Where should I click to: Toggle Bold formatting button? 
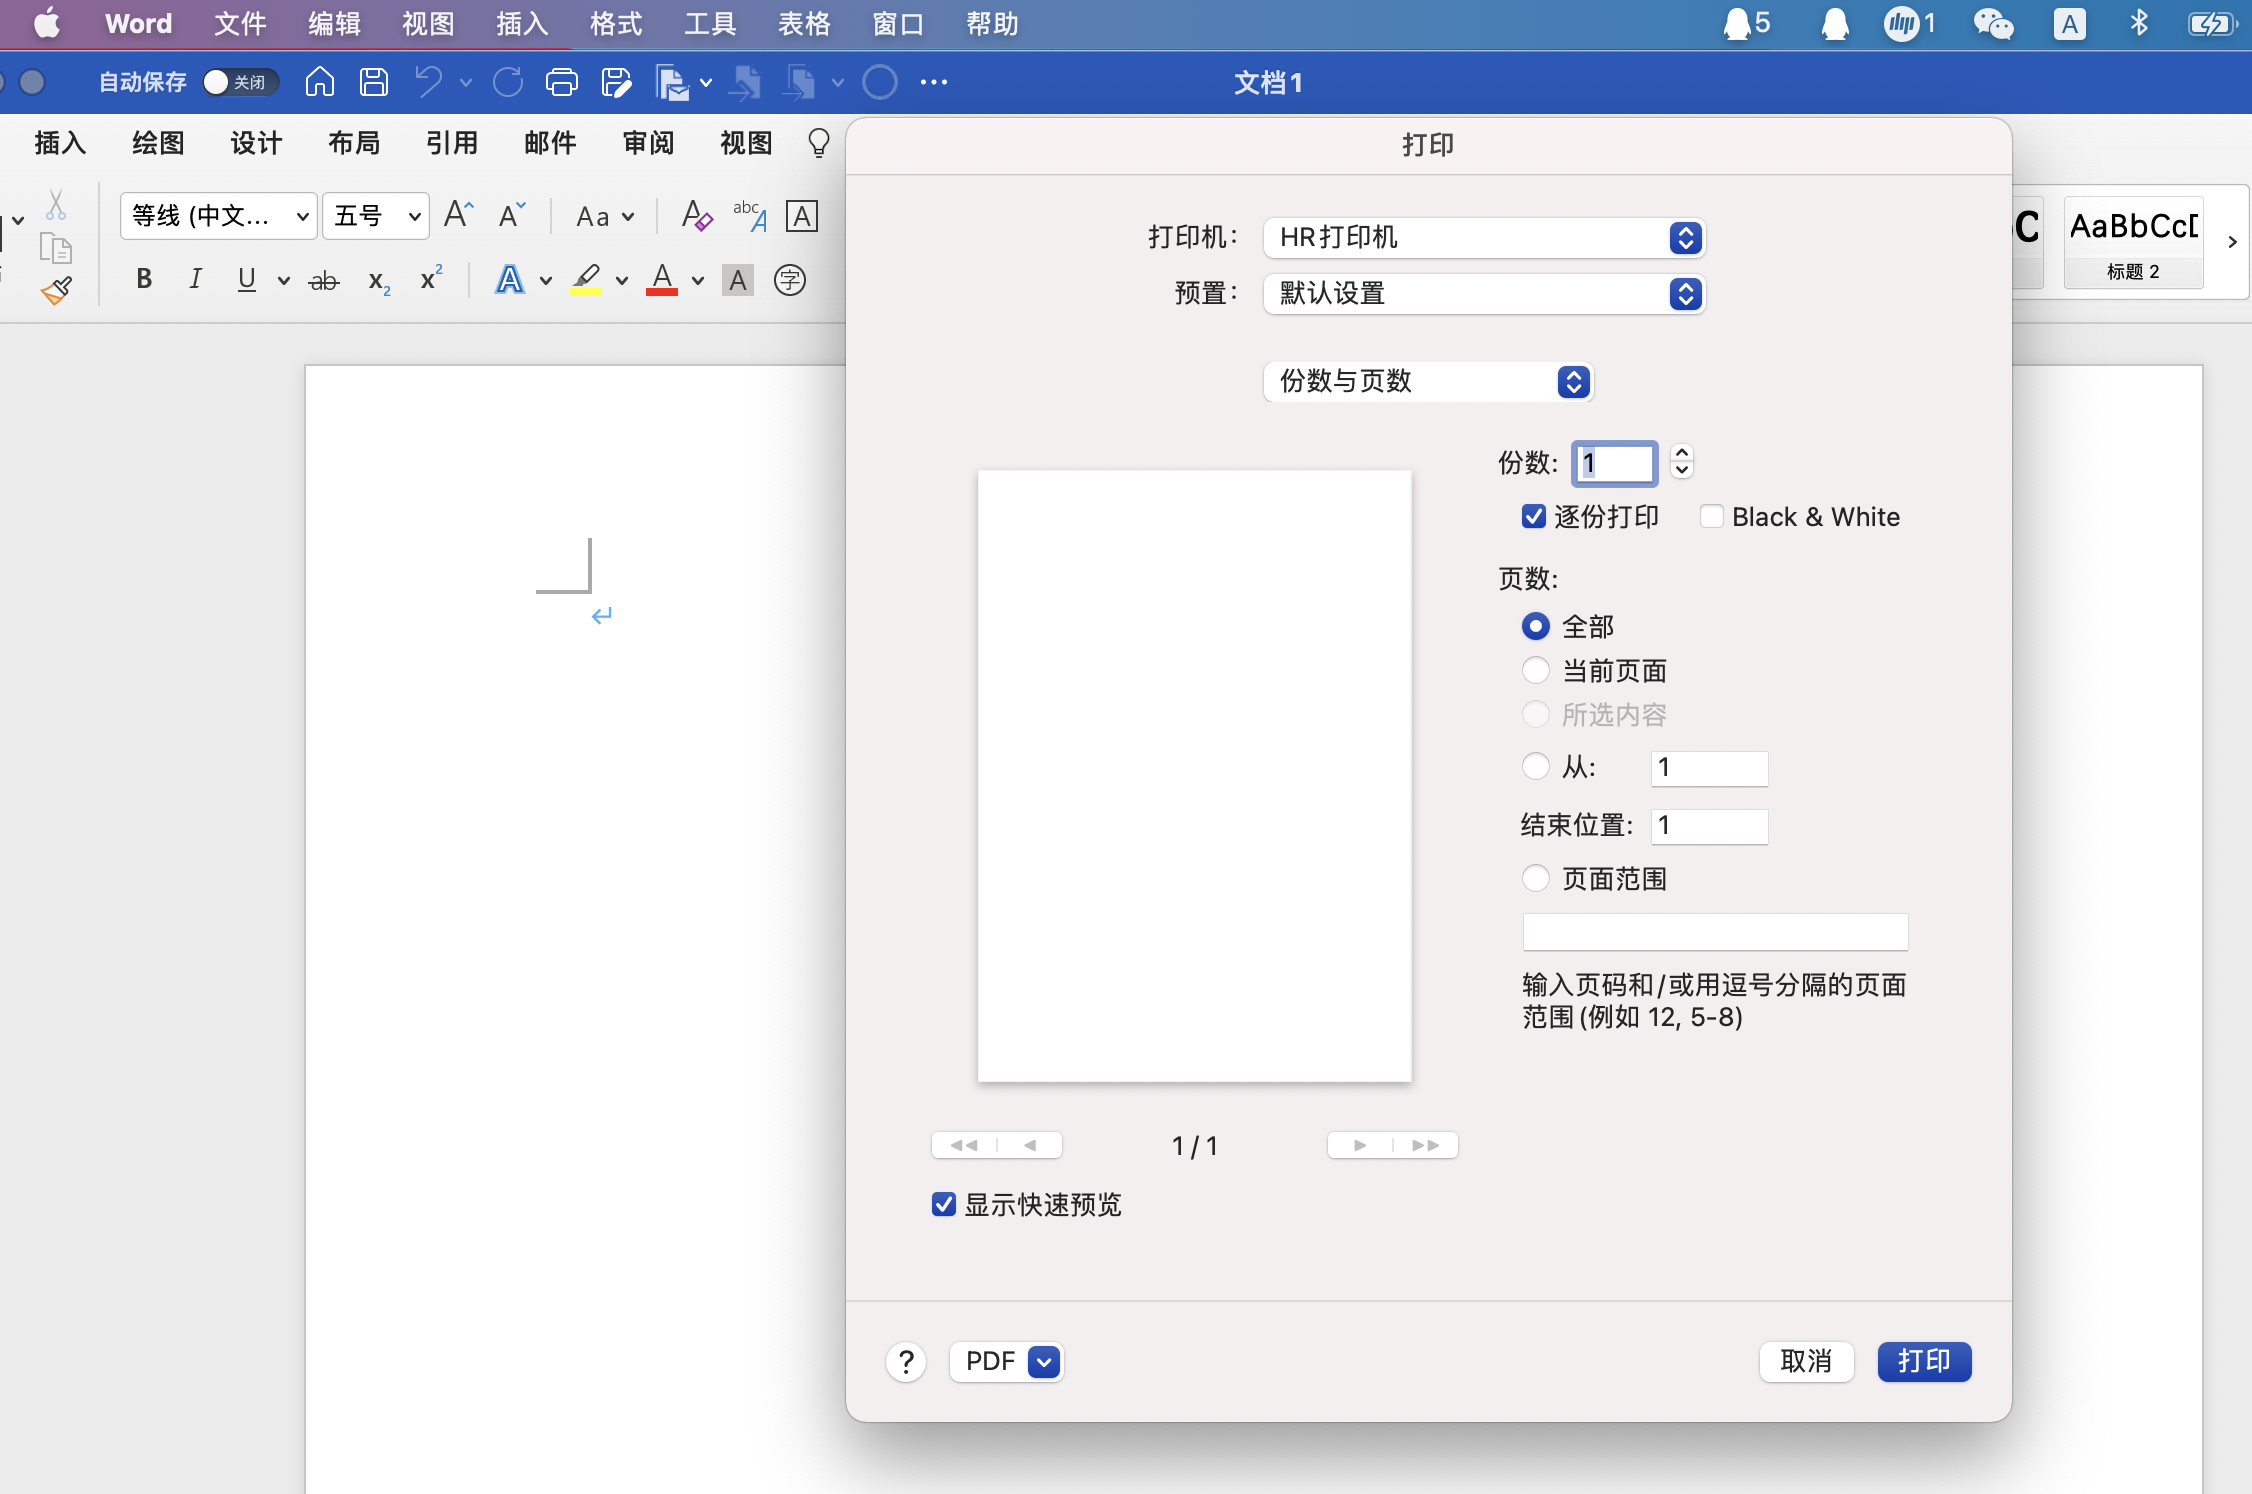(x=144, y=279)
